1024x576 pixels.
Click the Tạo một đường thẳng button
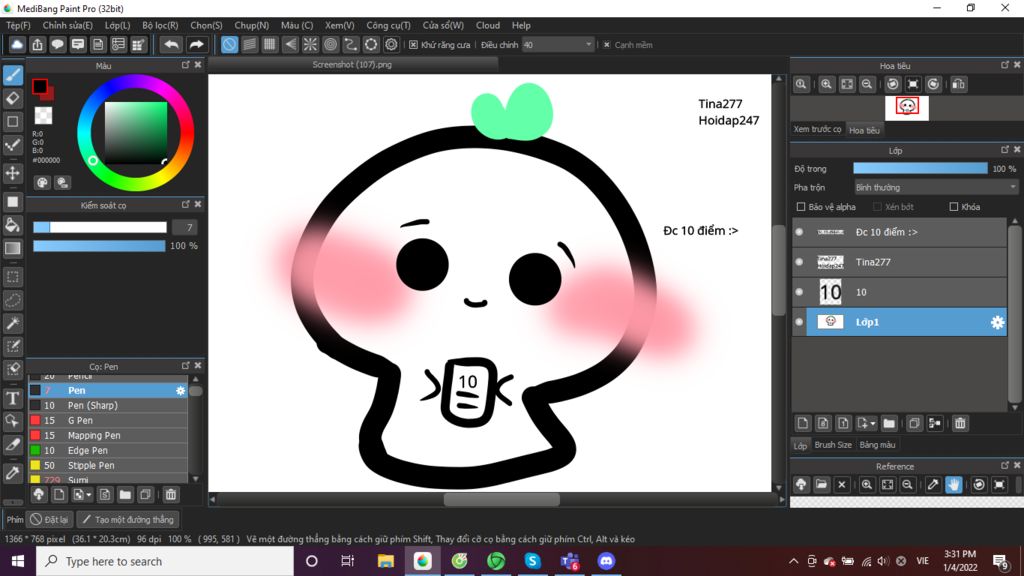pos(128,520)
